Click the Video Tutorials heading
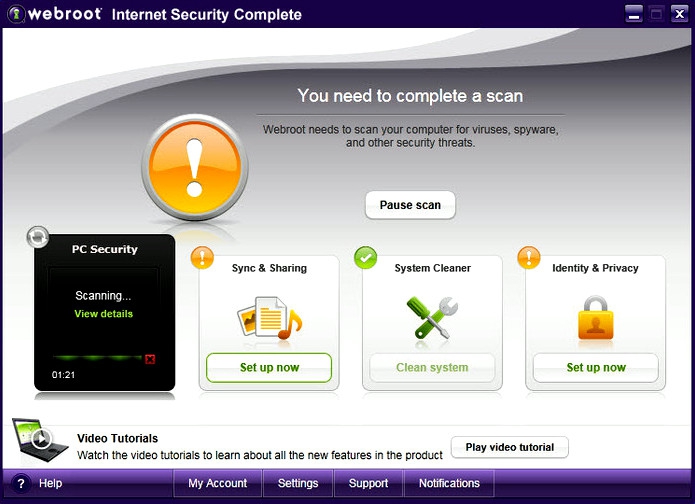695x504 pixels. (x=117, y=438)
